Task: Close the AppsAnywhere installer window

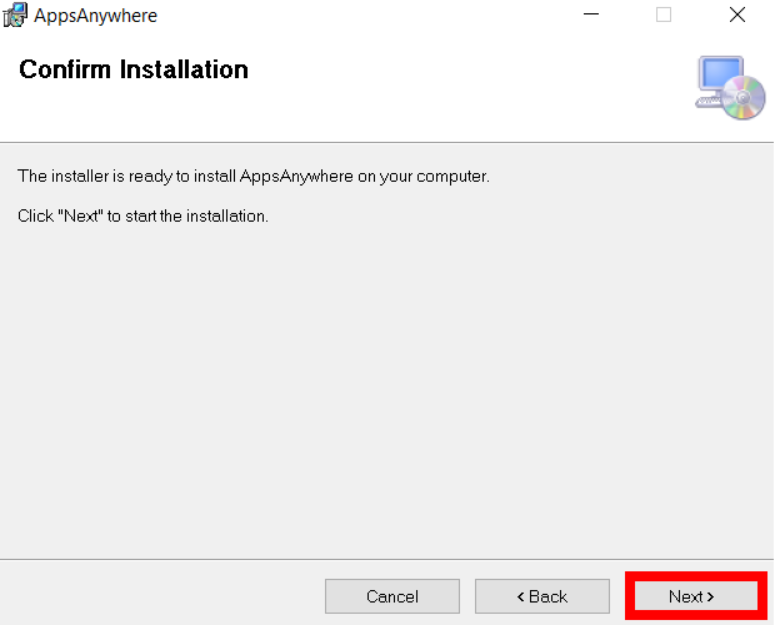Action: coord(737,14)
